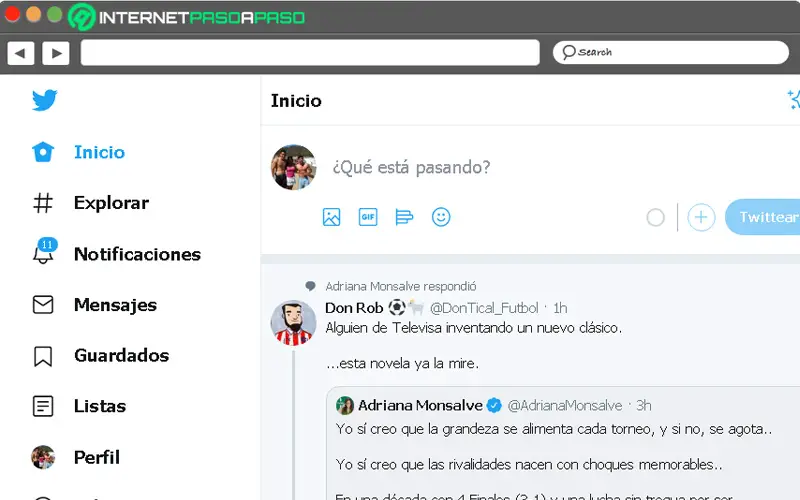The image size is (800, 500).
Task: Click the browser Search box
Action: 670,53
